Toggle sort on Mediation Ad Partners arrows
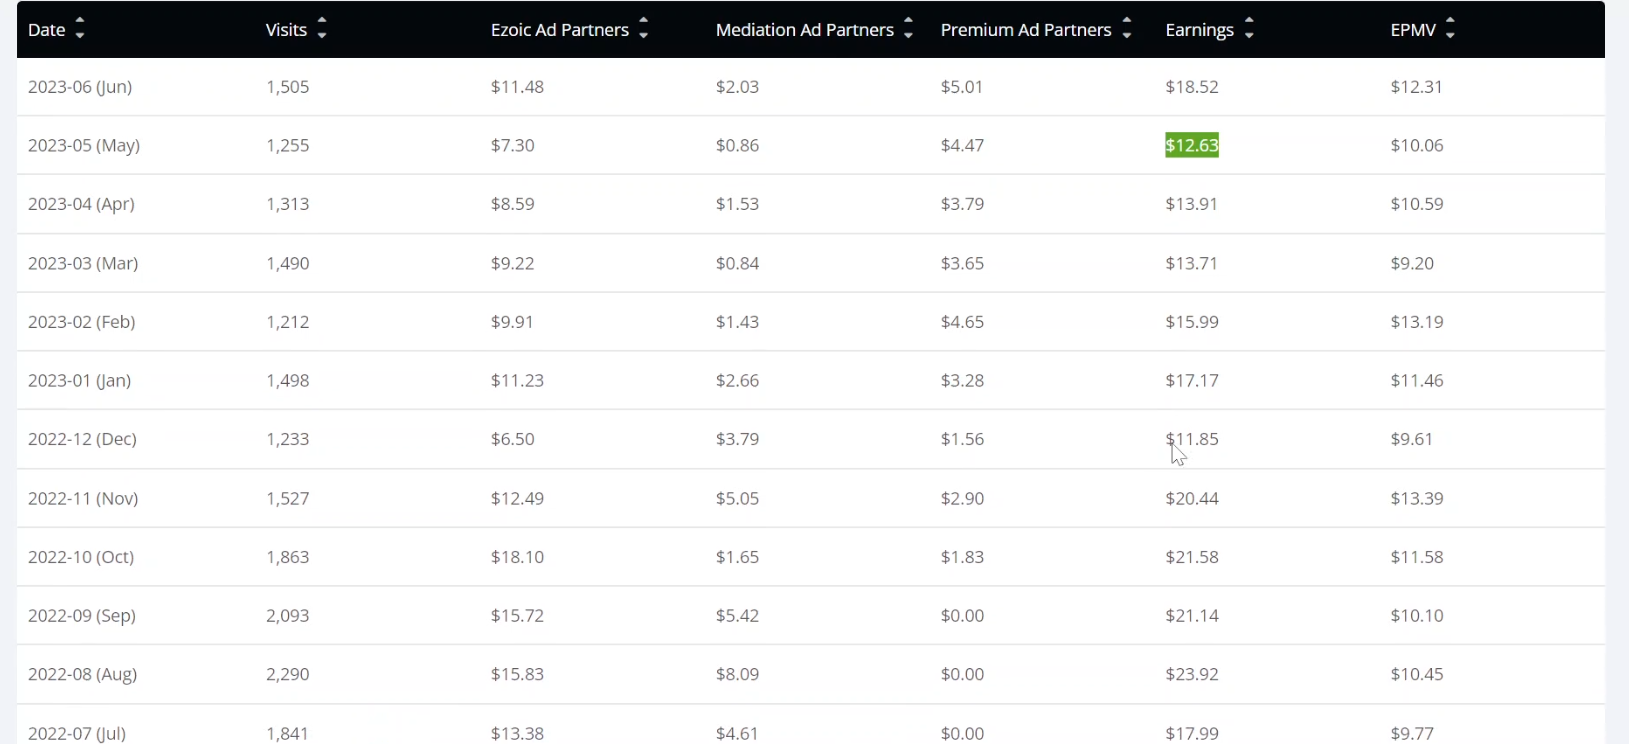 pyautogui.click(x=908, y=29)
